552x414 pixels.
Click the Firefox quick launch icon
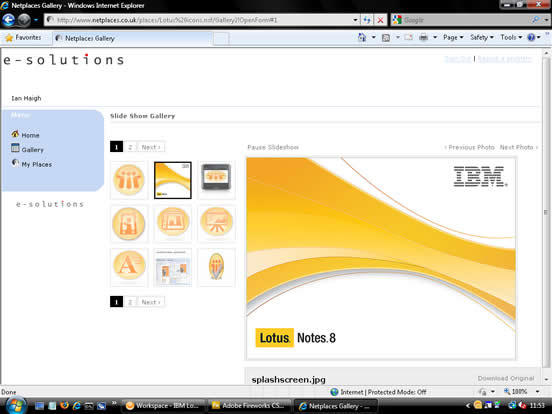click(x=64, y=406)
